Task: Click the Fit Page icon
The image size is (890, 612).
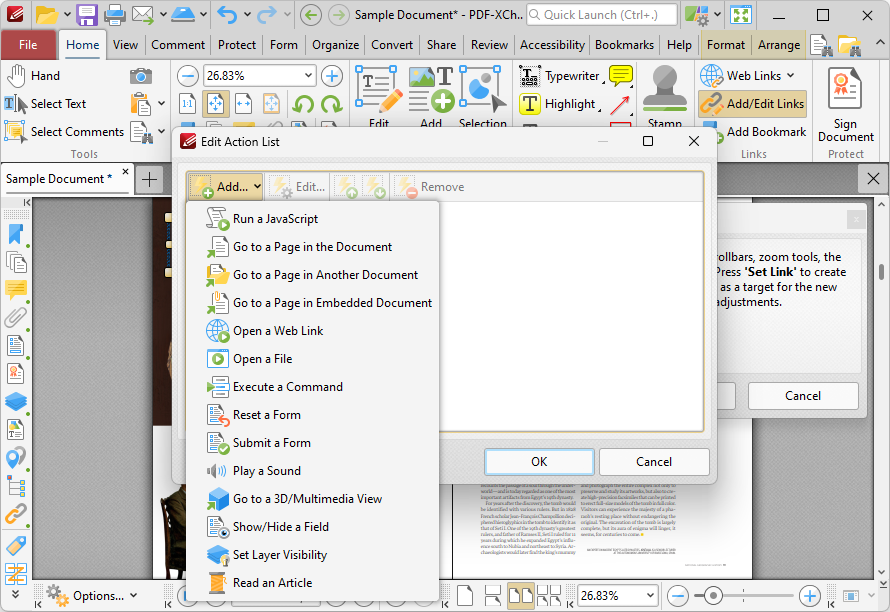Action: (216, 104)
